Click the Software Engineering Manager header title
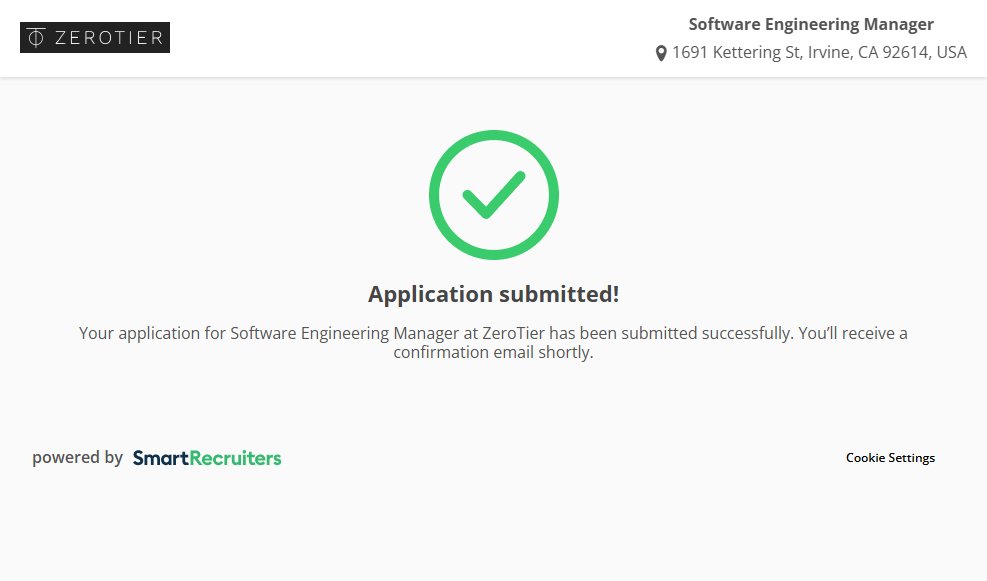The width and height of the screenshot is (987, 581). (811, 24)
